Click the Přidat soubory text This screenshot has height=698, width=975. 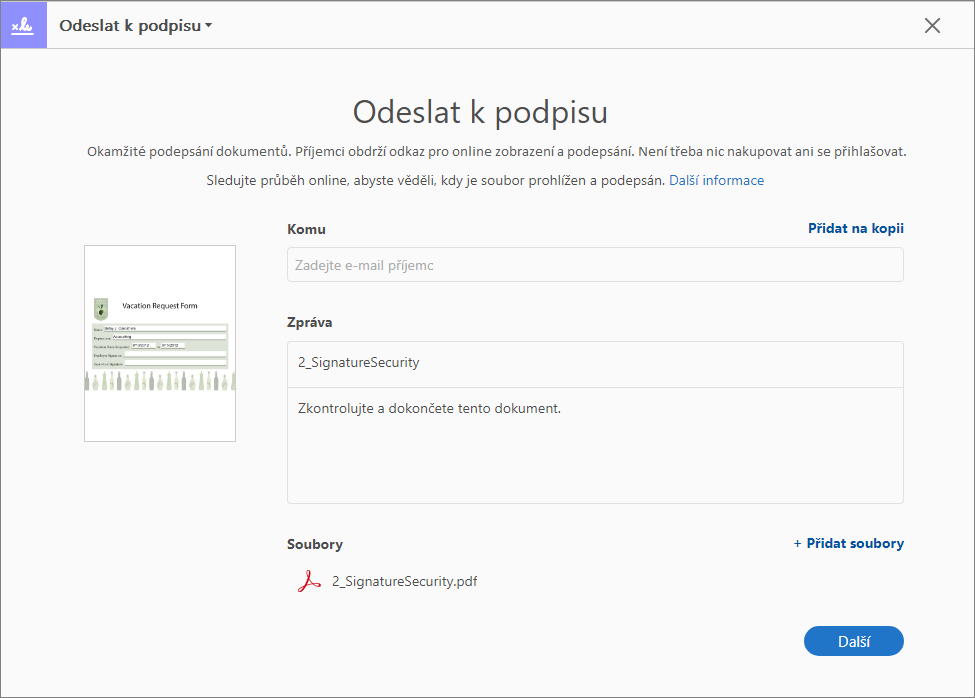pos(855,544)
